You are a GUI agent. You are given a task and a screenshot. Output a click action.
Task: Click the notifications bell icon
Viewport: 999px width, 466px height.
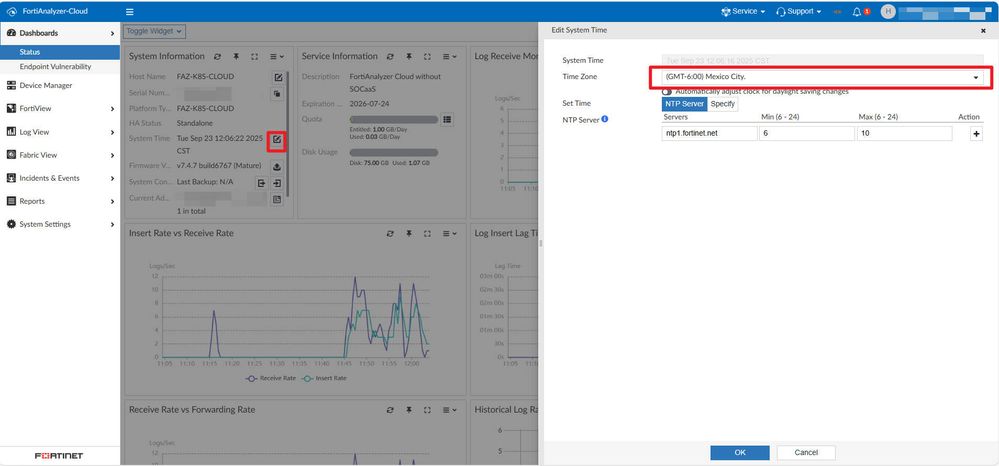click(858, 11)
